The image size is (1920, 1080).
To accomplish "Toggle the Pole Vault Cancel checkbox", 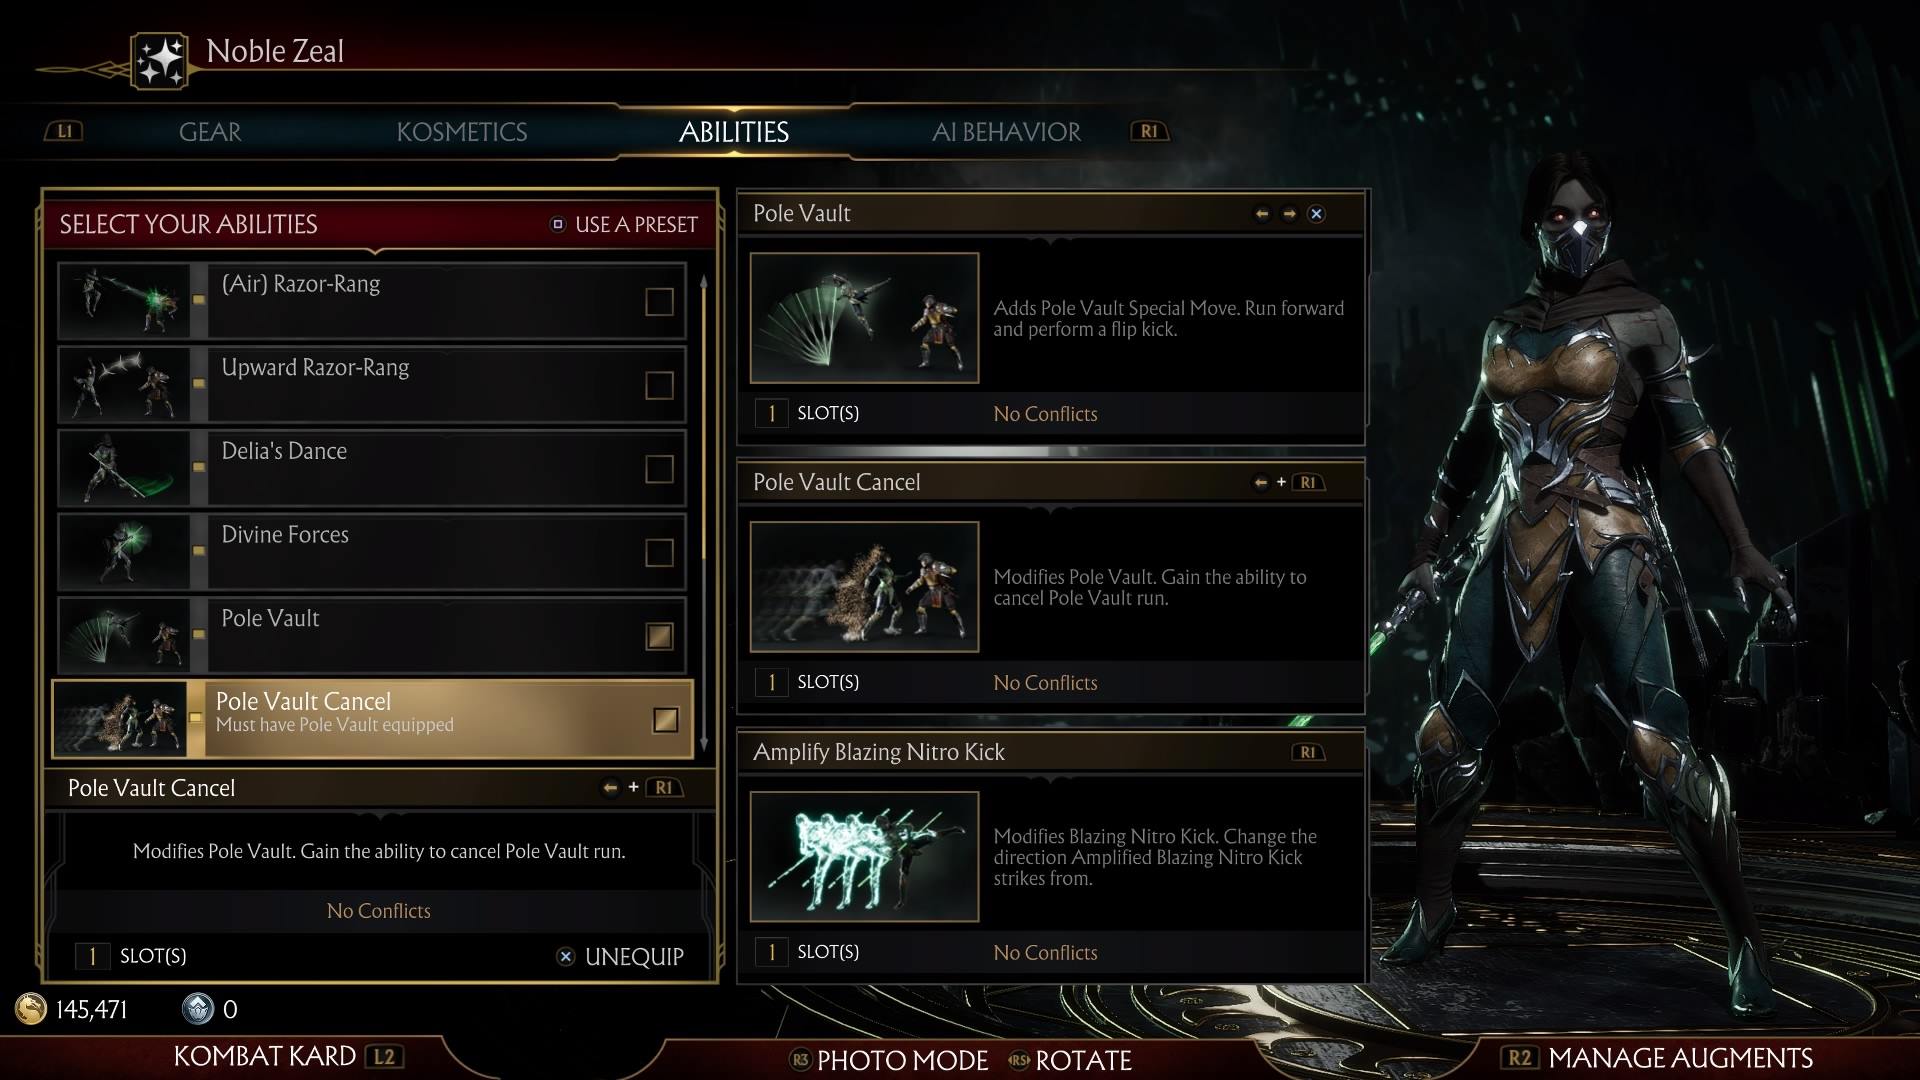I will (x=665, y=720).
